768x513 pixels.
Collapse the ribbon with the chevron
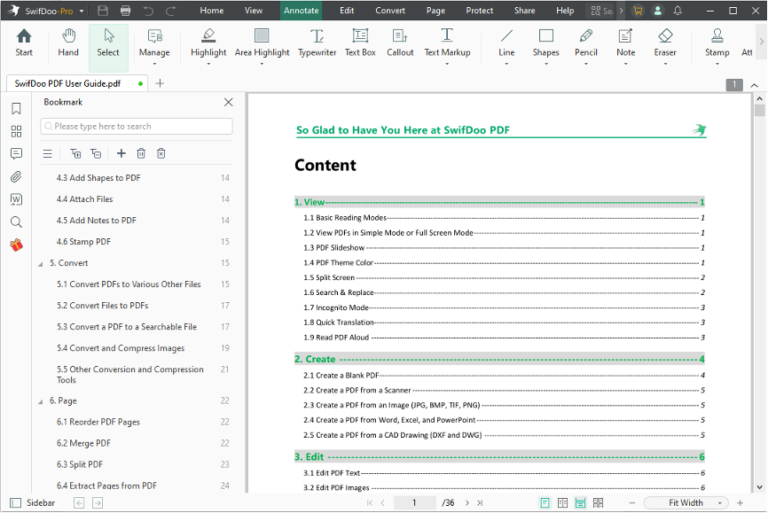[754, 85]
